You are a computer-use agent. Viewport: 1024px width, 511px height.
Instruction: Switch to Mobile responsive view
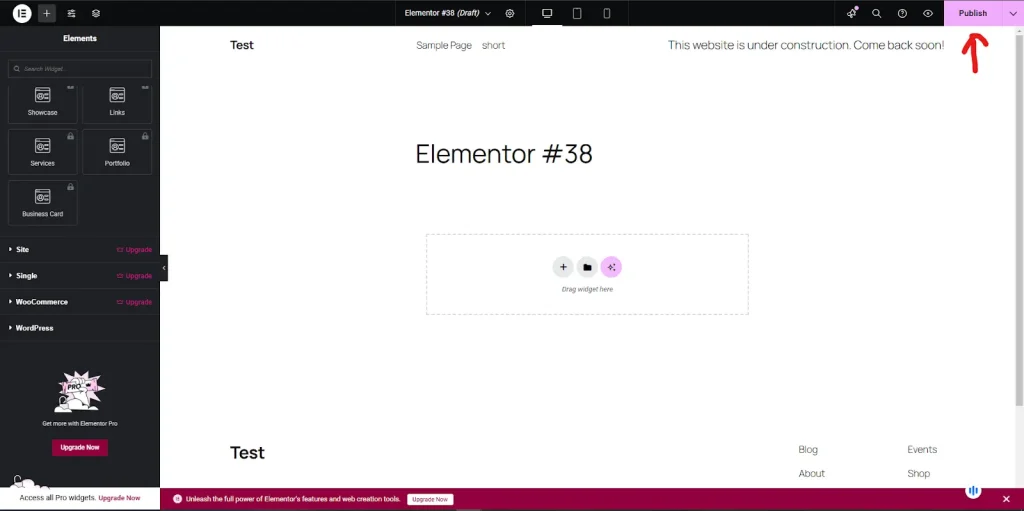coord(607,13)
